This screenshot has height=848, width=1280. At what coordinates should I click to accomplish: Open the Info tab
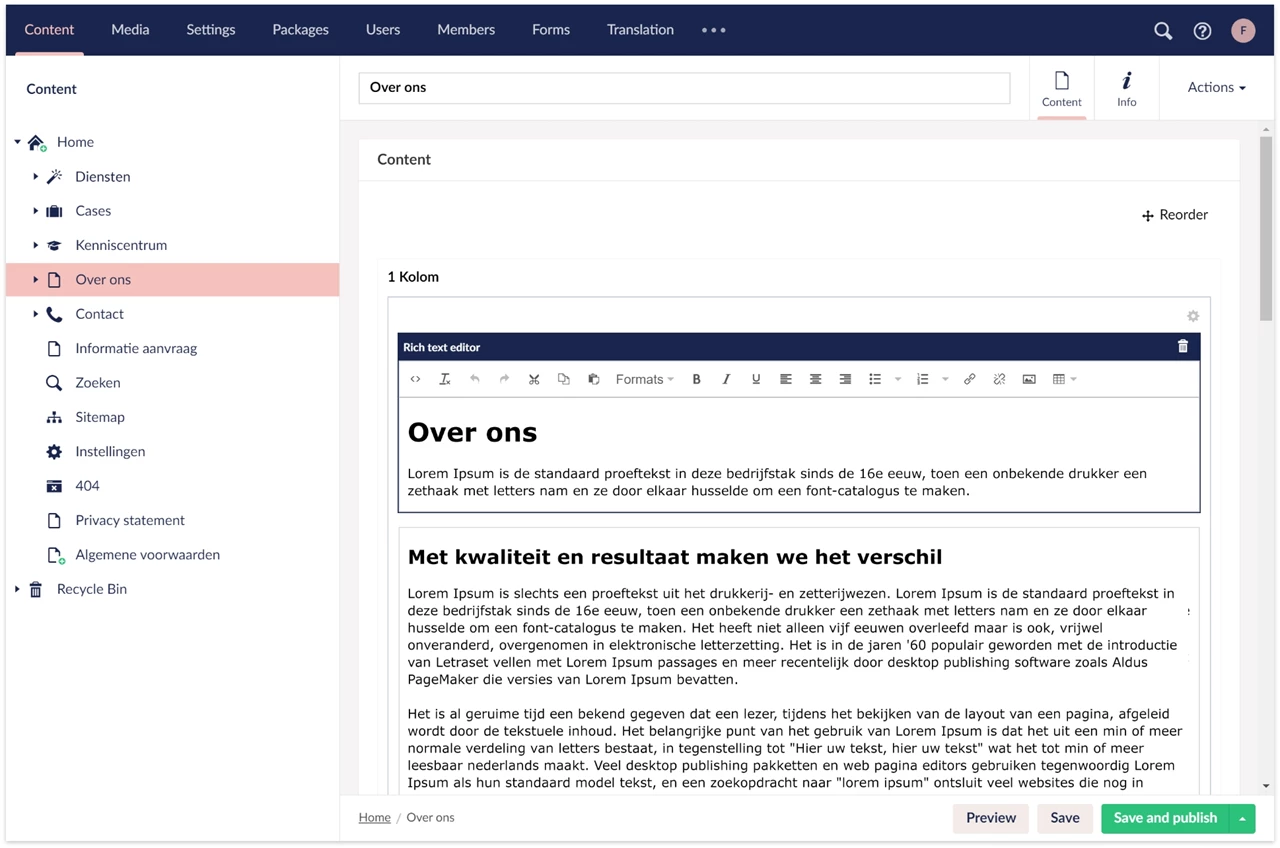point(1126,88)
